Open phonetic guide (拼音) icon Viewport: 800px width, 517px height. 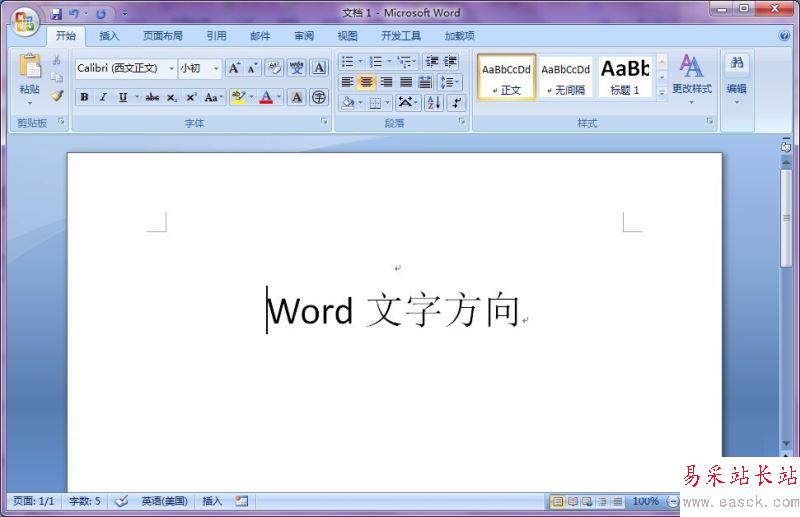tap(296, 68)
